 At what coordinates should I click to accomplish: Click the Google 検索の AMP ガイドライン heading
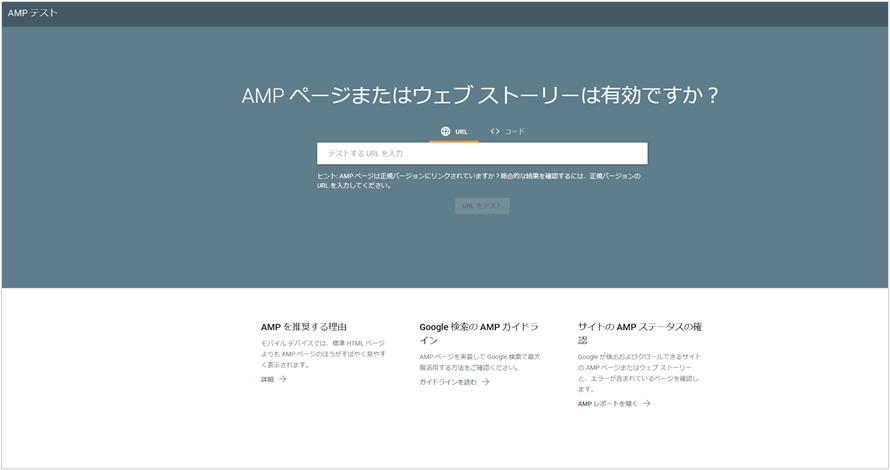478,333
